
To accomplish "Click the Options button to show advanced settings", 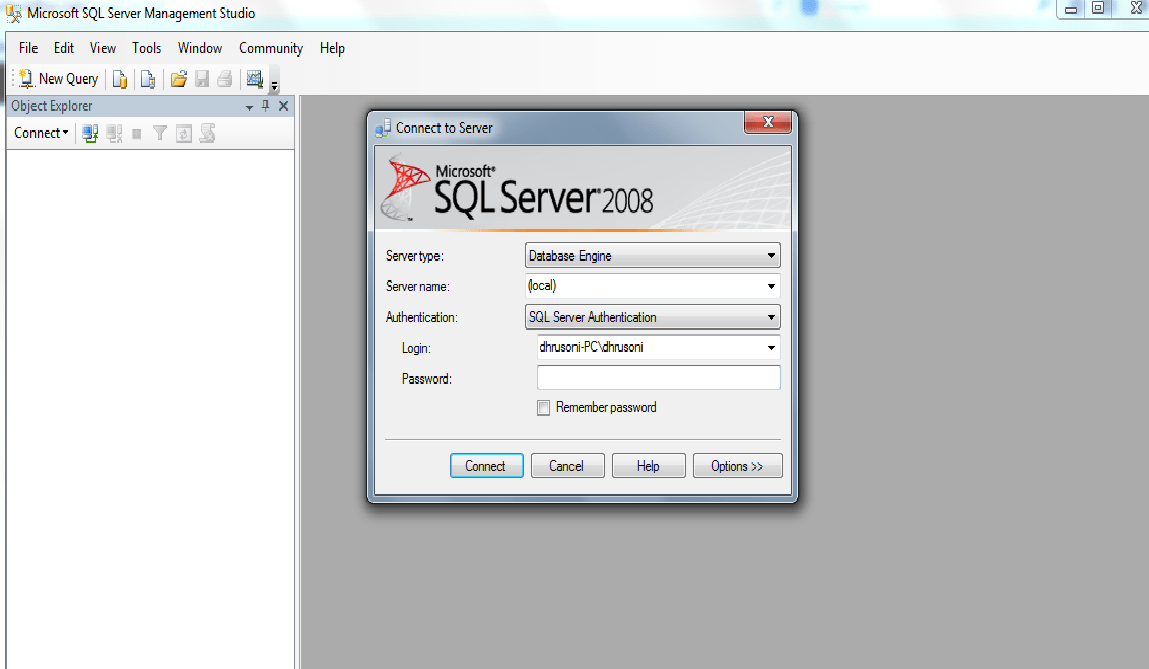I will [737, 465].
